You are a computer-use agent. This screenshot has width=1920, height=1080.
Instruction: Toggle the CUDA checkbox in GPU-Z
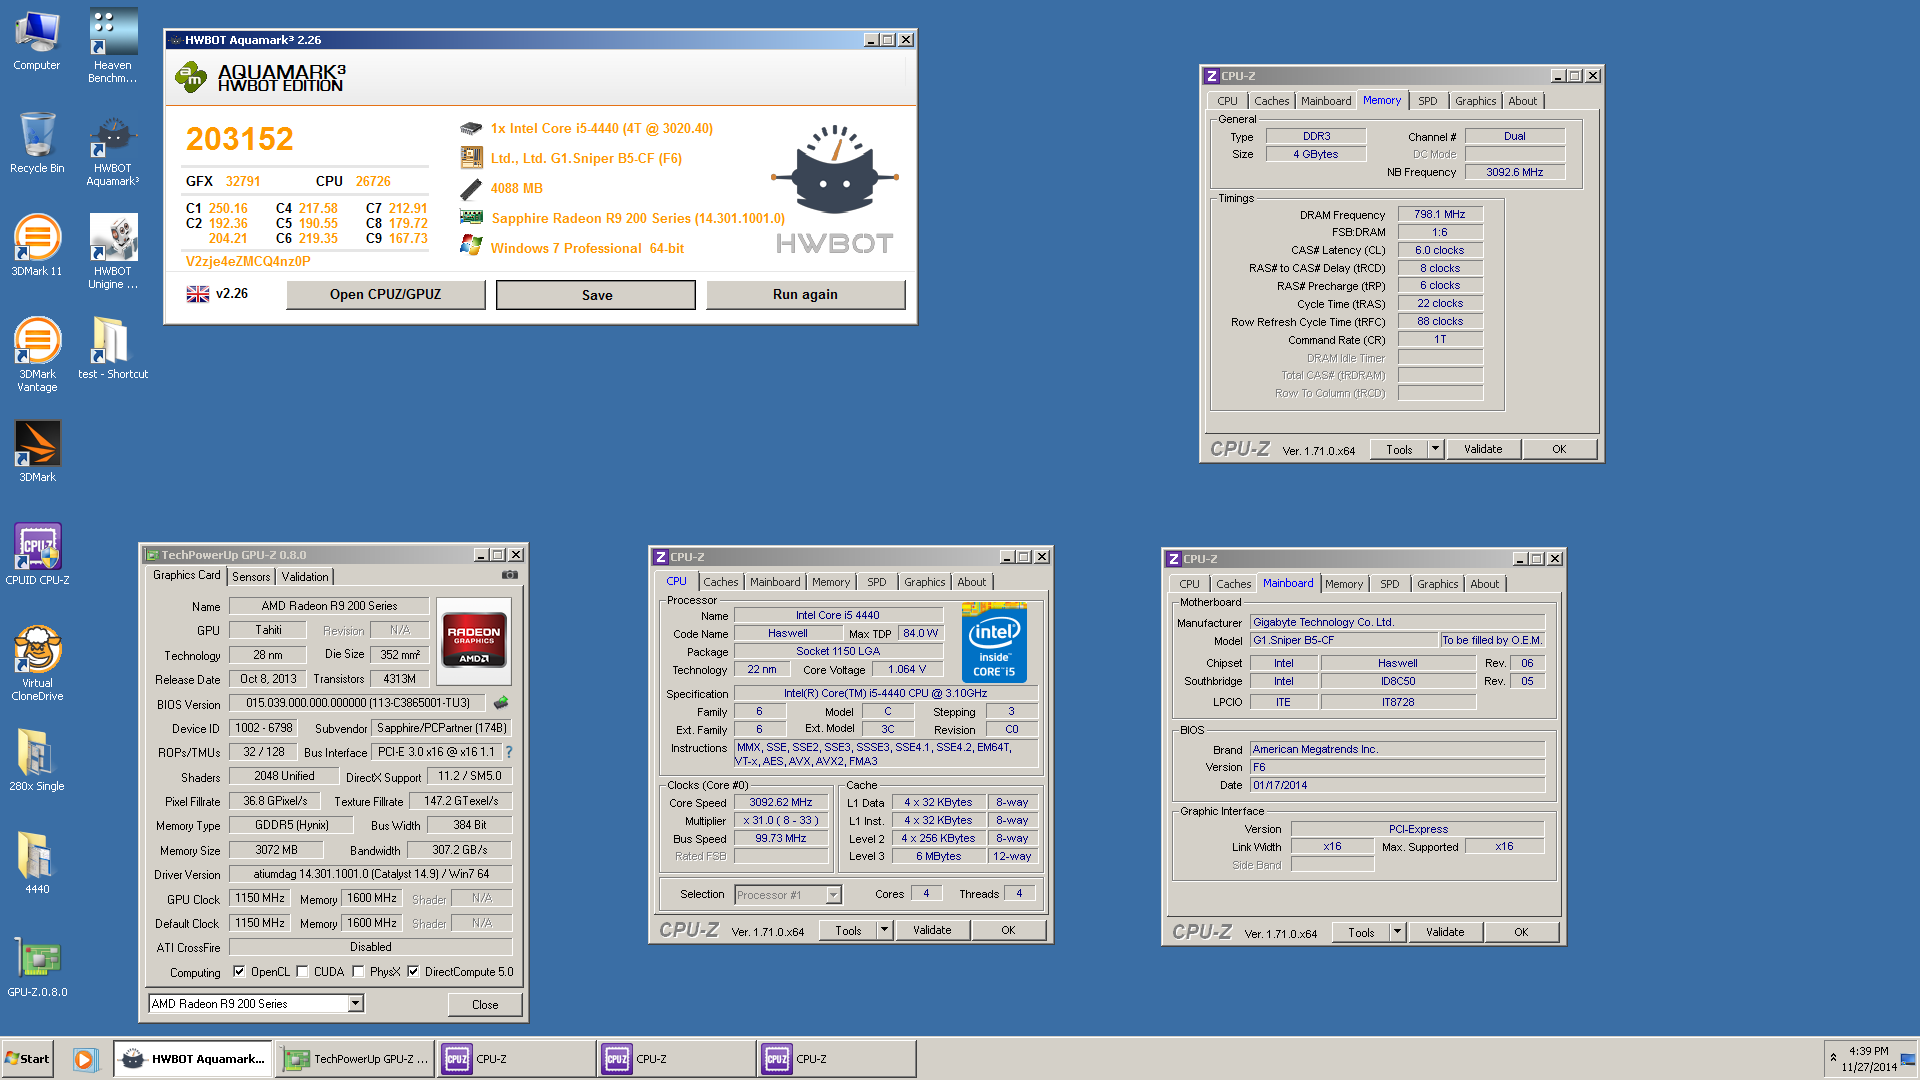pos(302,971)
